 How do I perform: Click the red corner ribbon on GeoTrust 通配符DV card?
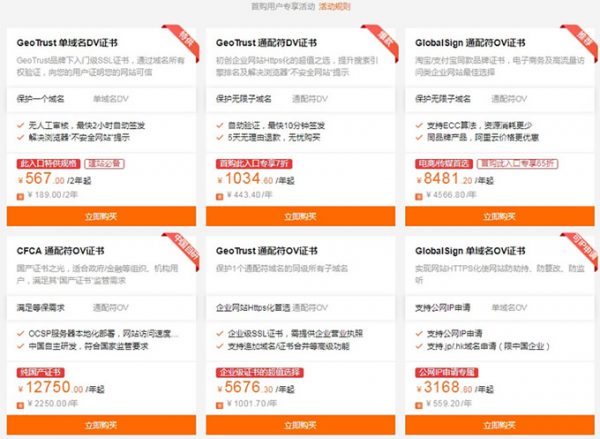click(383, 40)
